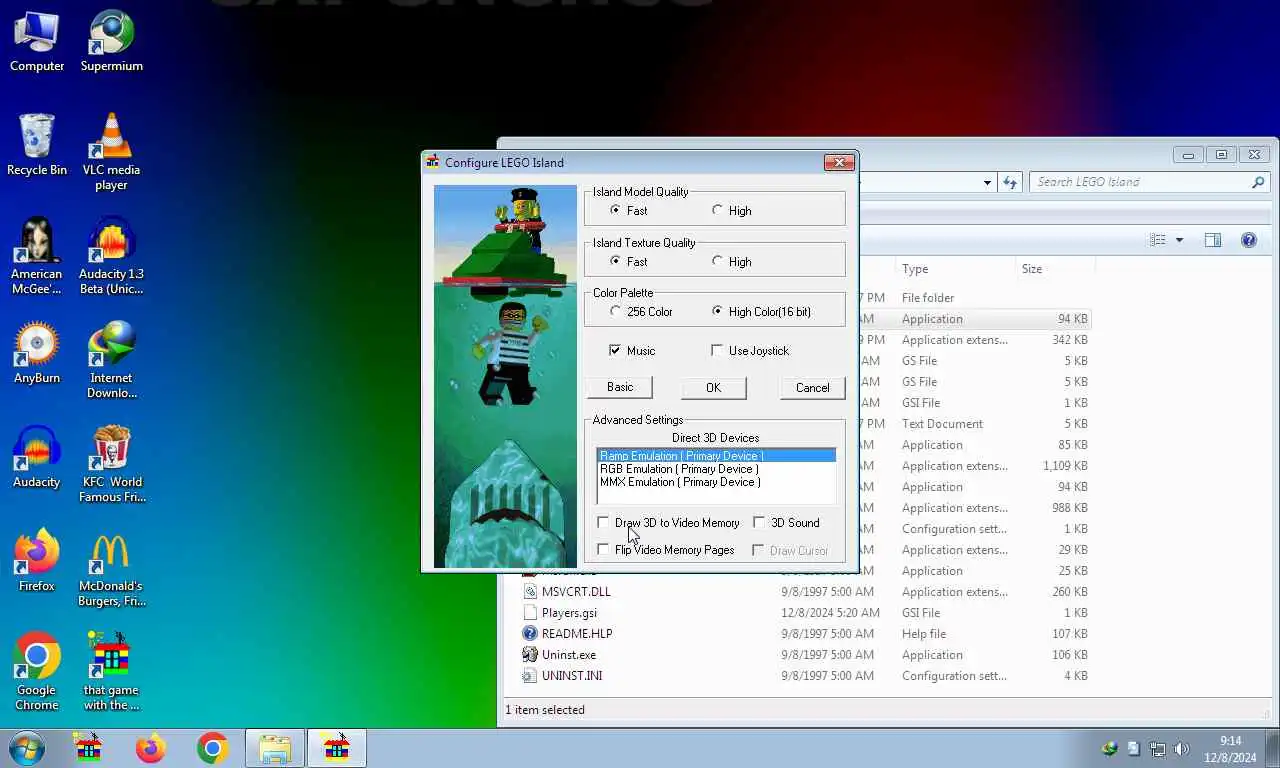Open Audacity 1.3 Beta shortcut

pos(111,257)
